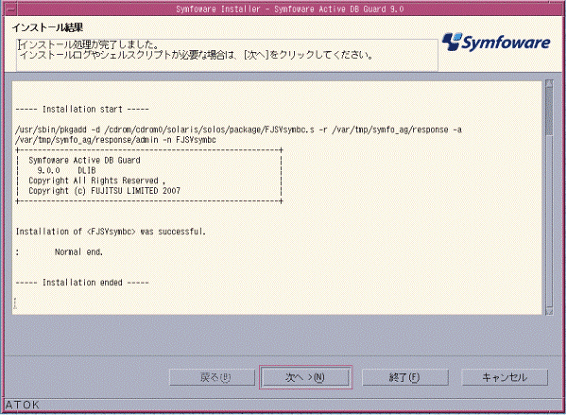Click the "Normal end." log line
Image resolution: width=566 pixels, height=415 pixels.
pyautogui.click(x=79, y=252)
